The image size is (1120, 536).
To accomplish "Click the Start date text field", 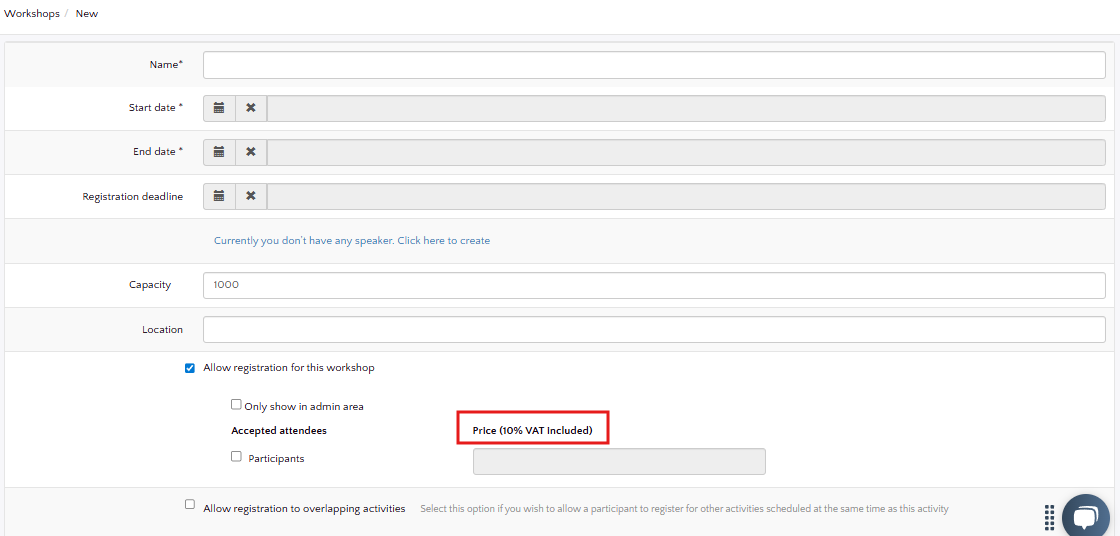I will [686, 108].
